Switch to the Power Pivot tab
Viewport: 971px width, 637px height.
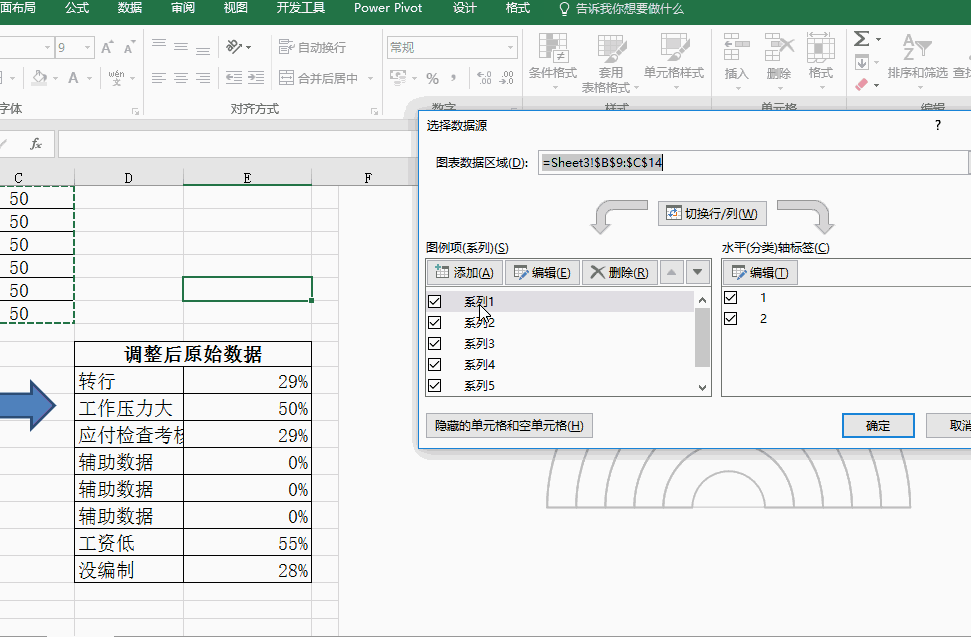[x=388, y=8]
